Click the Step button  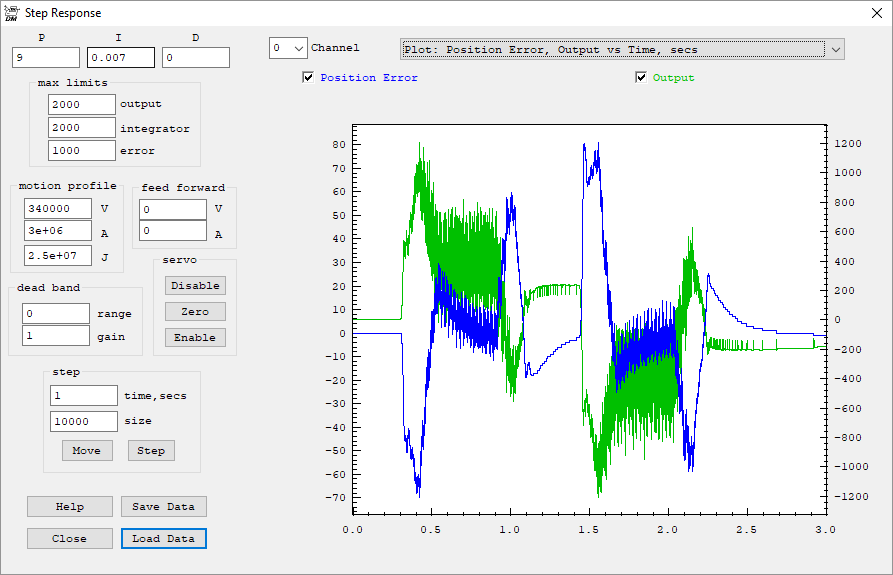(151, 450)
